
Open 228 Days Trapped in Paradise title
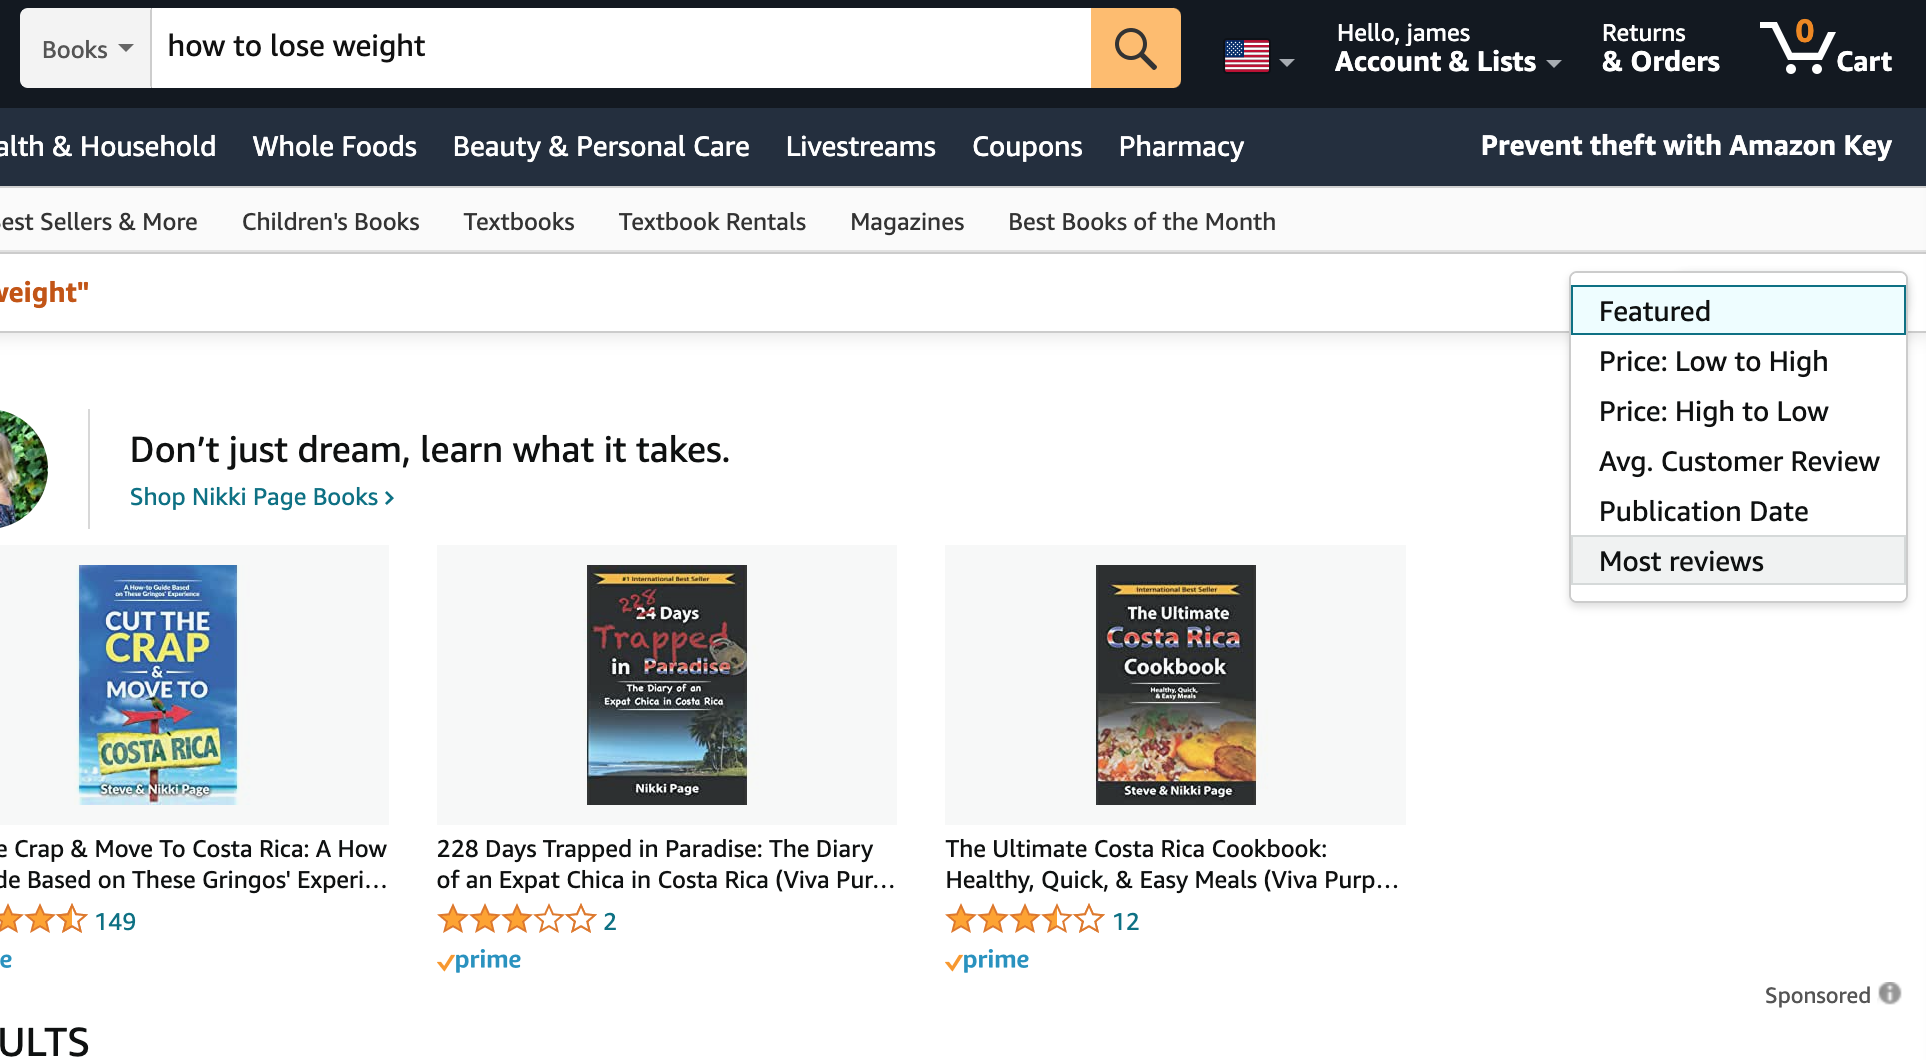tap(666, 864)
